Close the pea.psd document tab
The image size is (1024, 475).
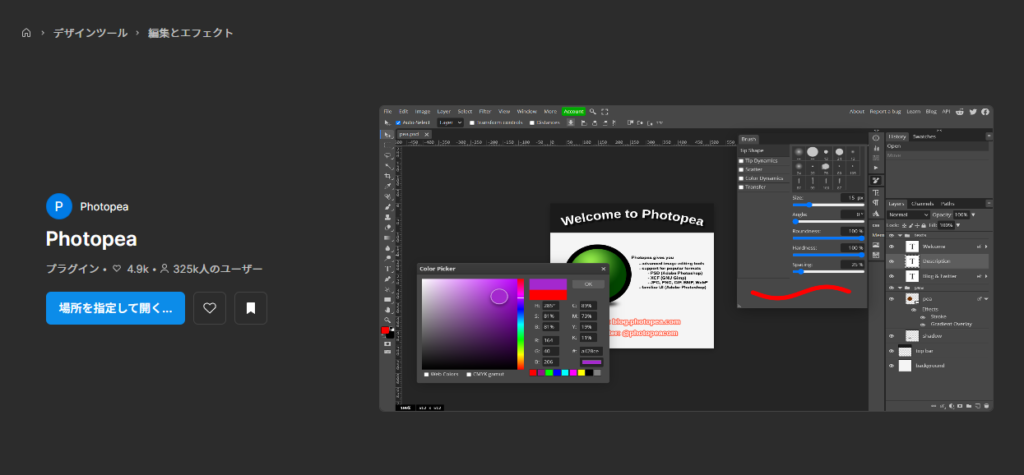tap(426, 135)
